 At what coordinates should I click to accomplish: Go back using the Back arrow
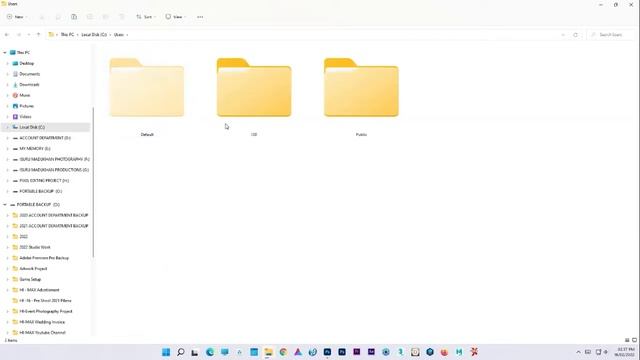[x=7, y=35]
